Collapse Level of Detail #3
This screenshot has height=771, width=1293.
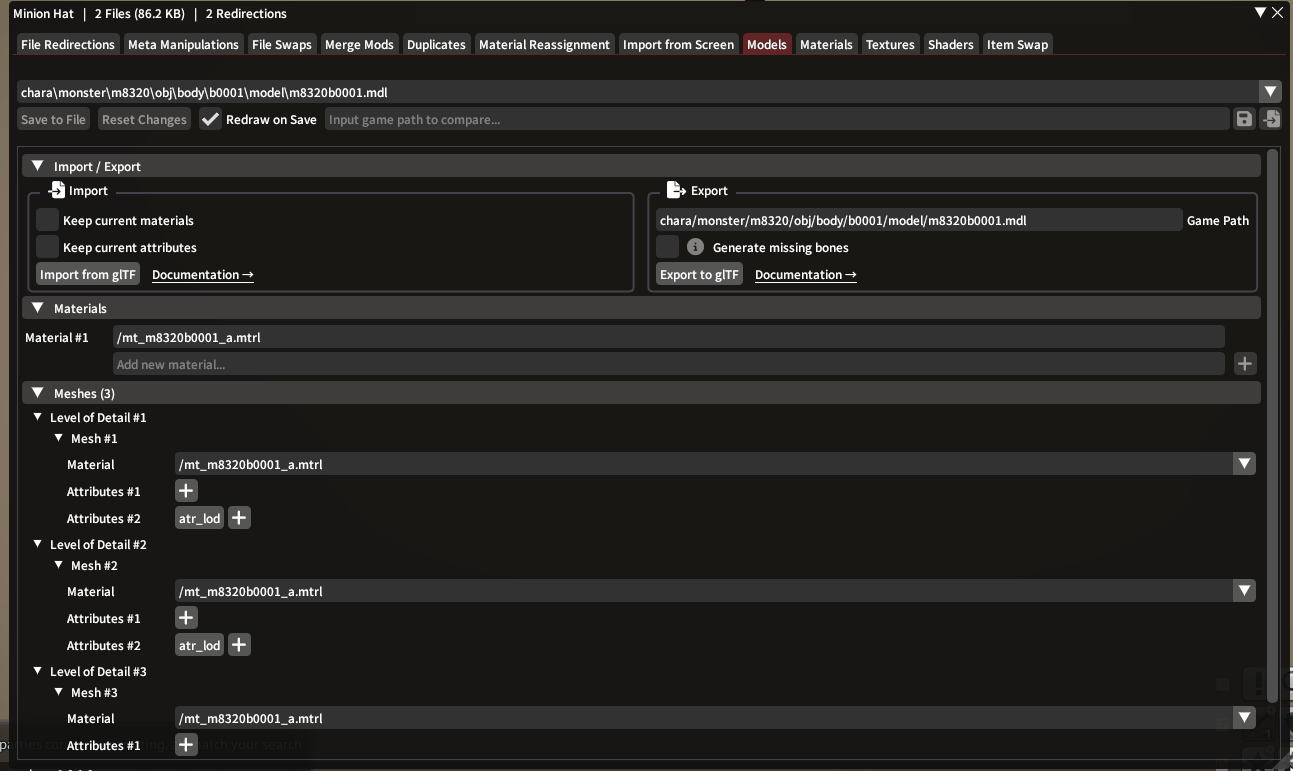pos(38,671)
